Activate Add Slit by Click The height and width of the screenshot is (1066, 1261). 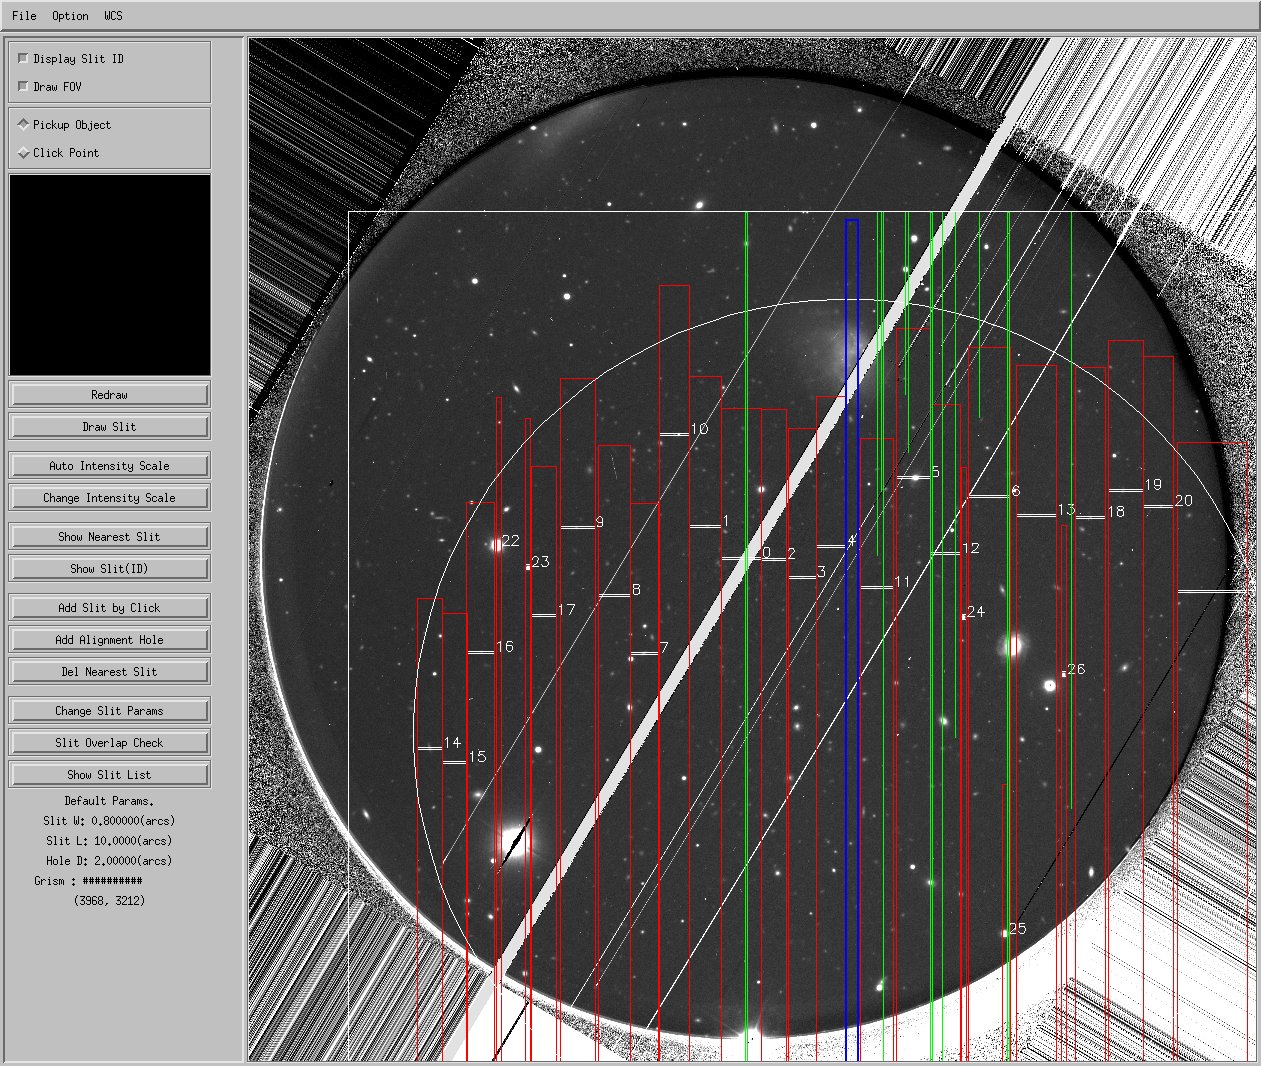click(x=110, y=608)
